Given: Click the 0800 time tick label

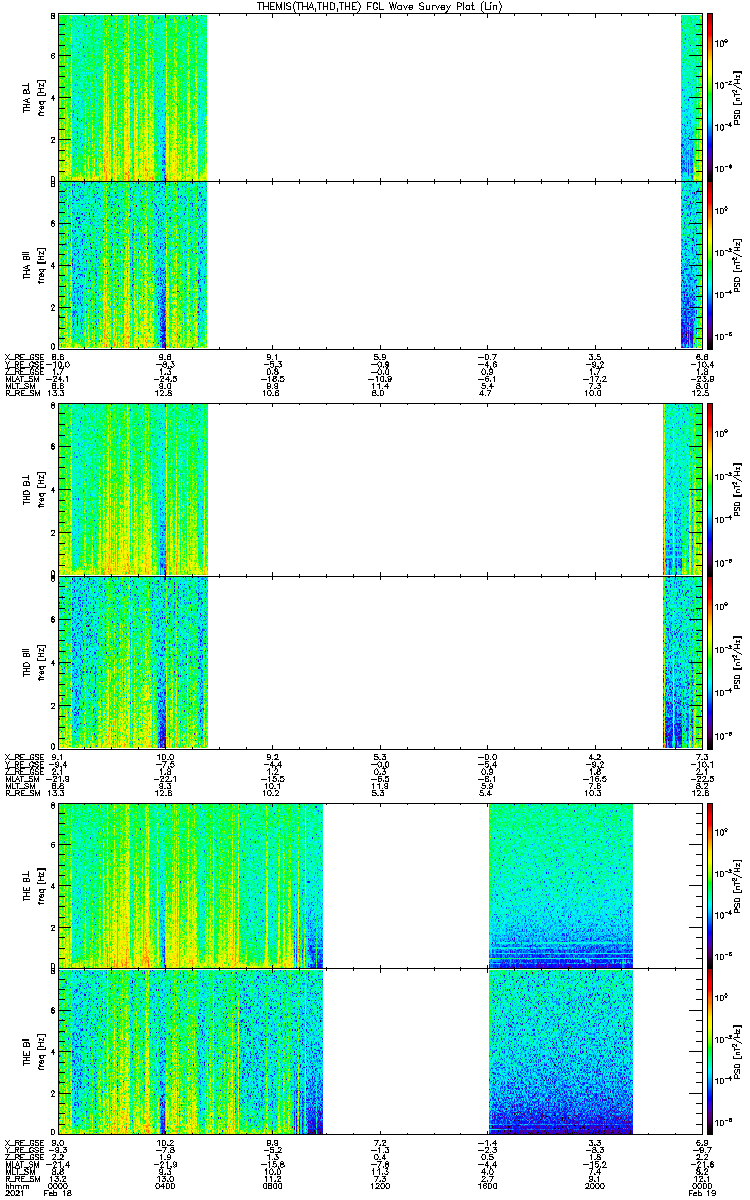Looking at the screenshot, I should [273, 1184].
